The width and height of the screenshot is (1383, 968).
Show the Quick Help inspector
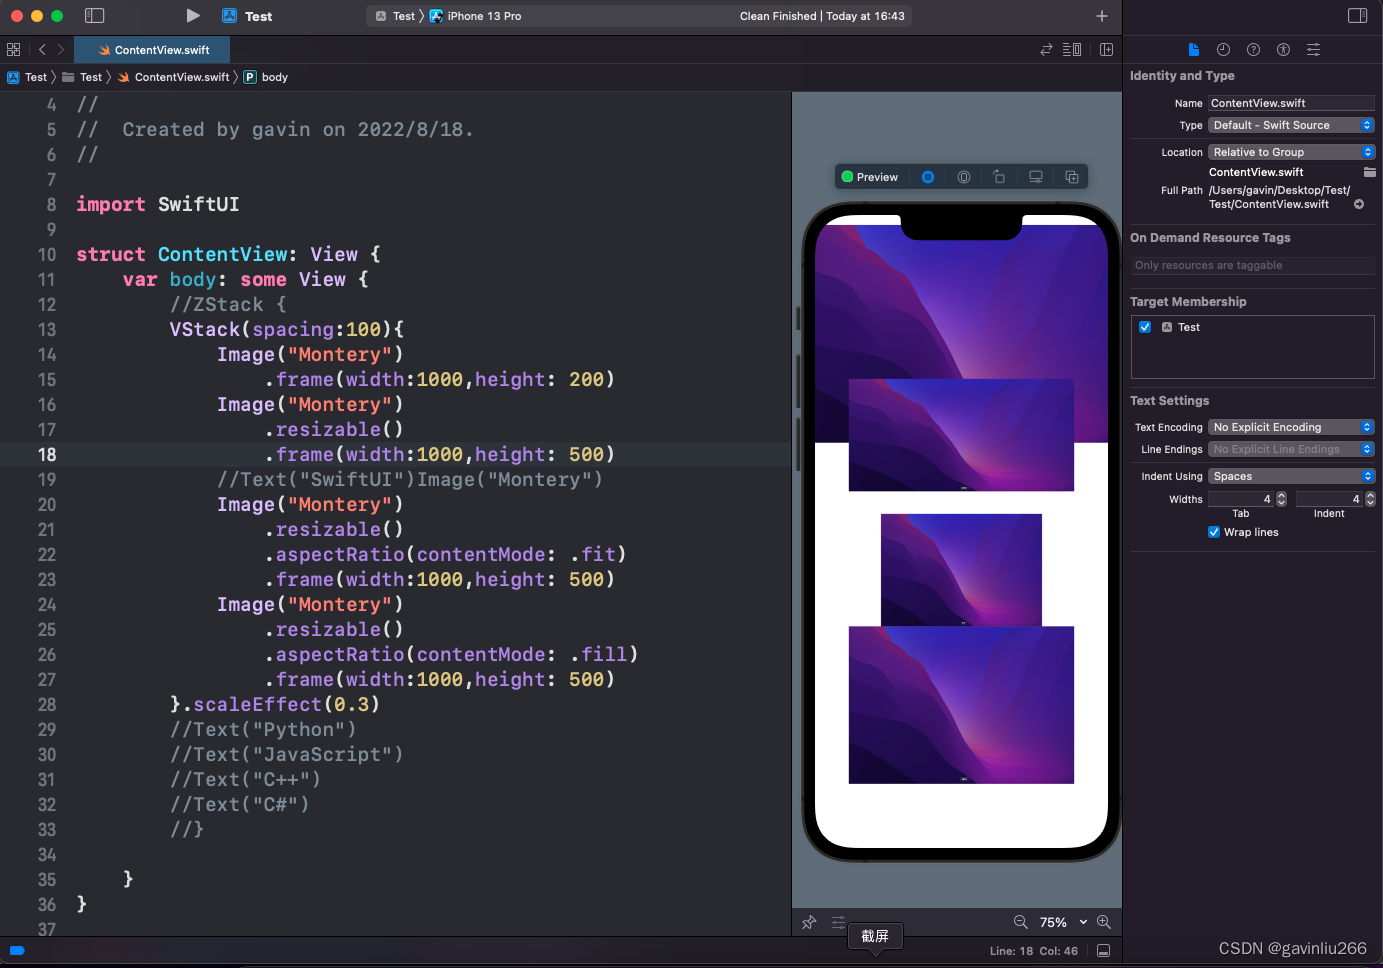pos(1253,49)
